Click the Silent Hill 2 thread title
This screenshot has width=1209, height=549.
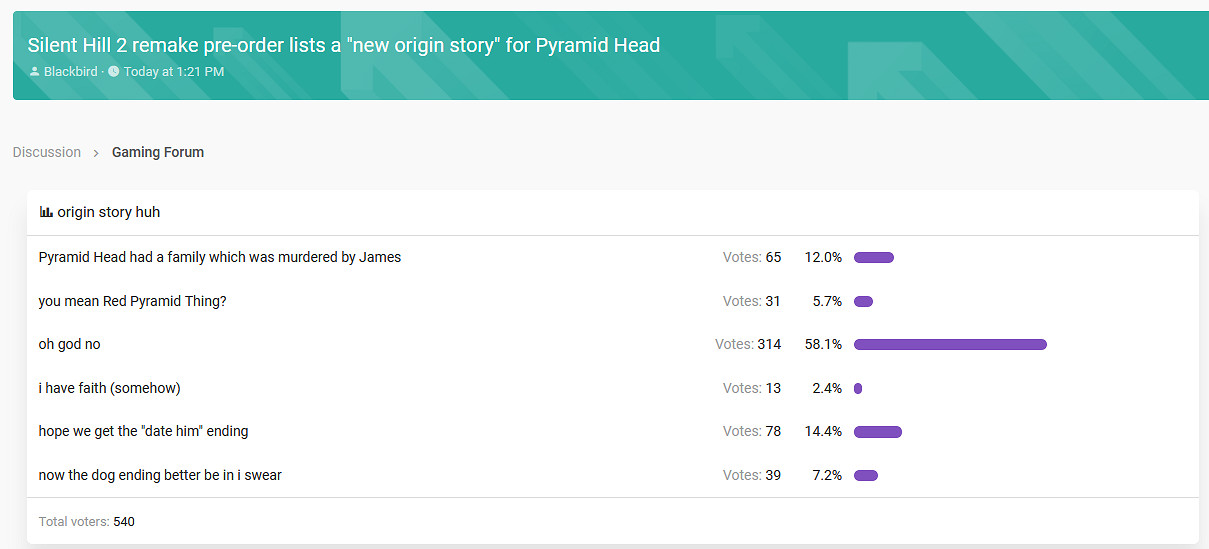343,45
